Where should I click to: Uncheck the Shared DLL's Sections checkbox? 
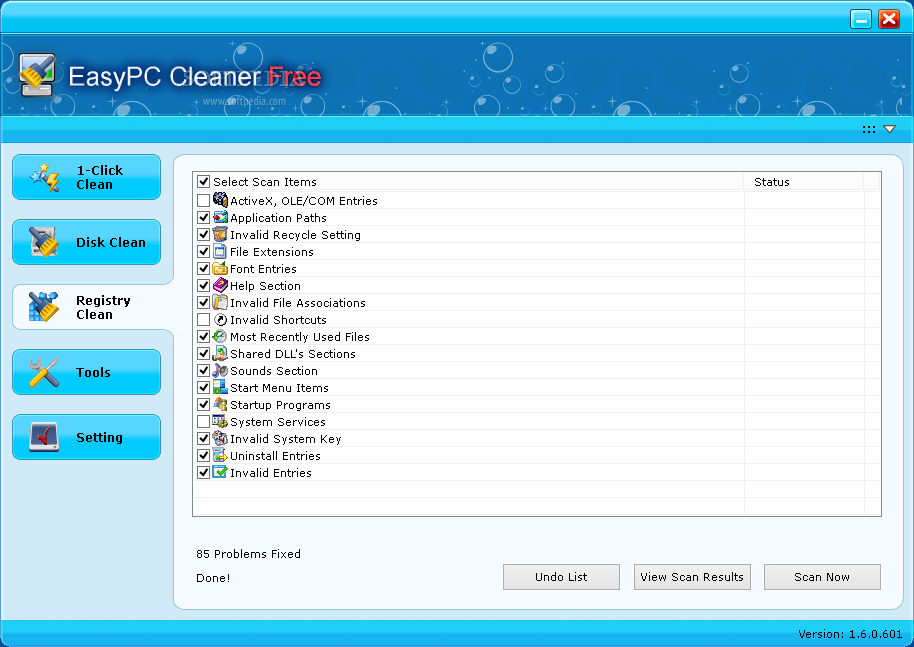203,353
